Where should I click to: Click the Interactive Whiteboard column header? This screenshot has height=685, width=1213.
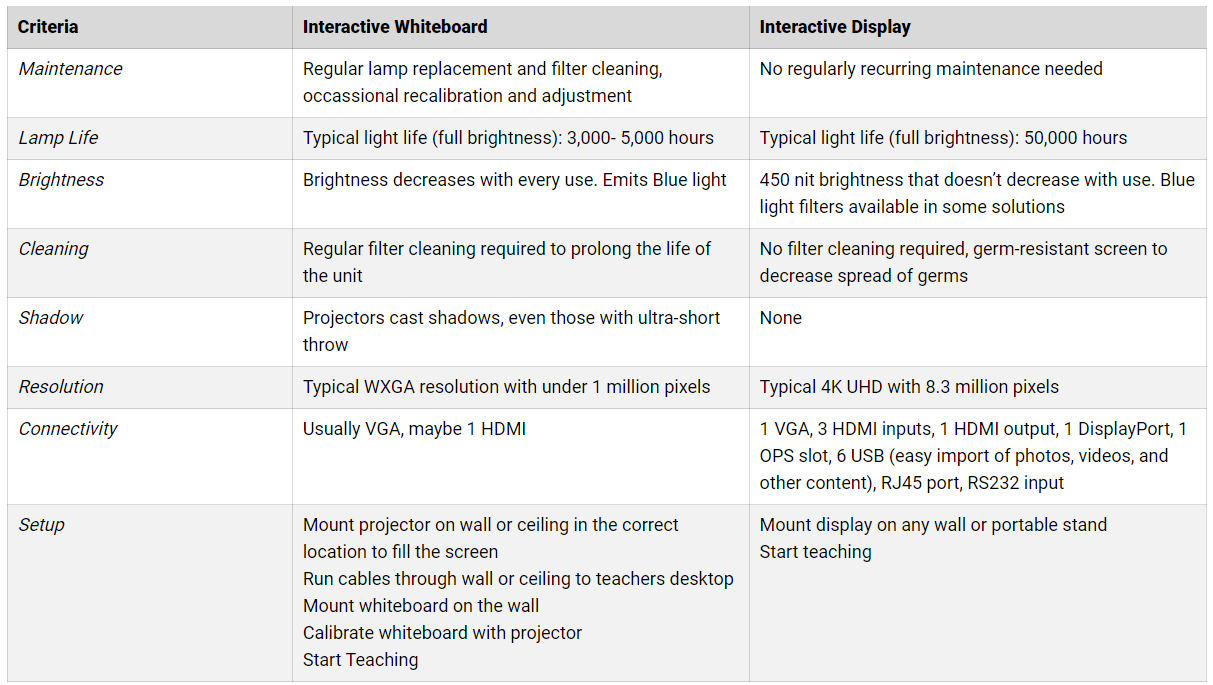tap(395, 27)
